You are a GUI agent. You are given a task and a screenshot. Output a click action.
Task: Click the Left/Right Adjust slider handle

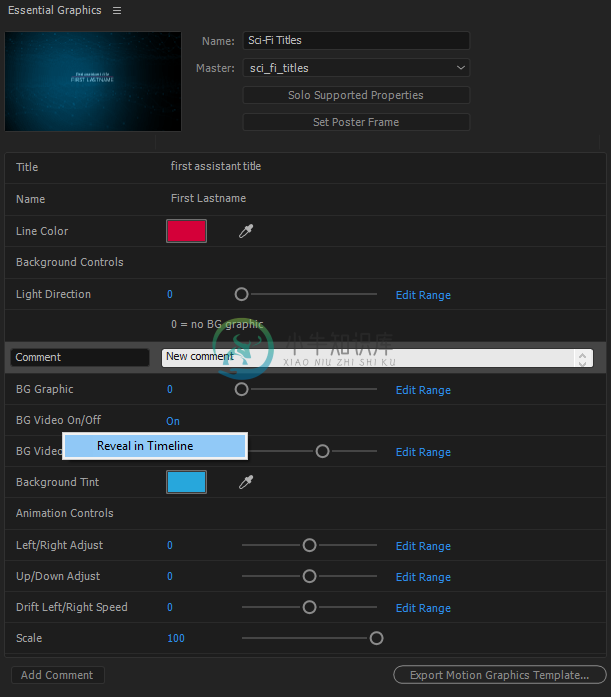309,545
